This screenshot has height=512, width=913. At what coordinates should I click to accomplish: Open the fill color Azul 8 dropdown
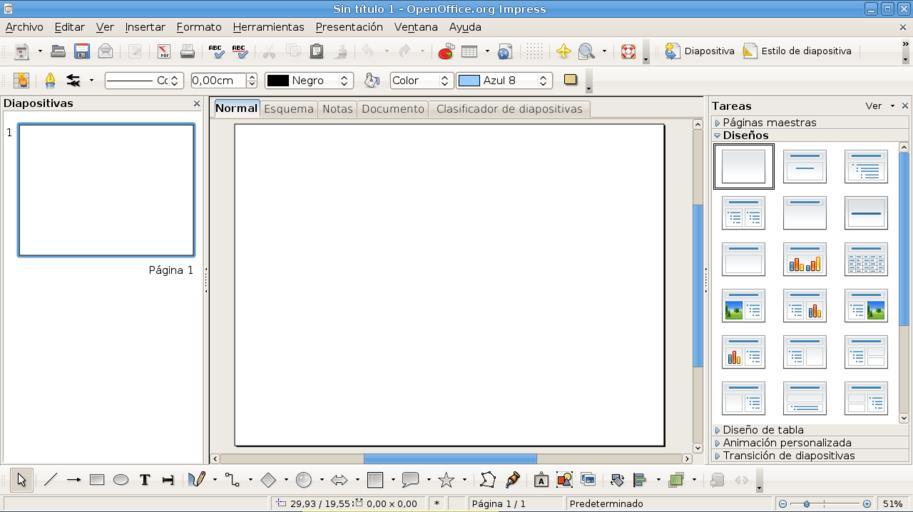point(504,80)
